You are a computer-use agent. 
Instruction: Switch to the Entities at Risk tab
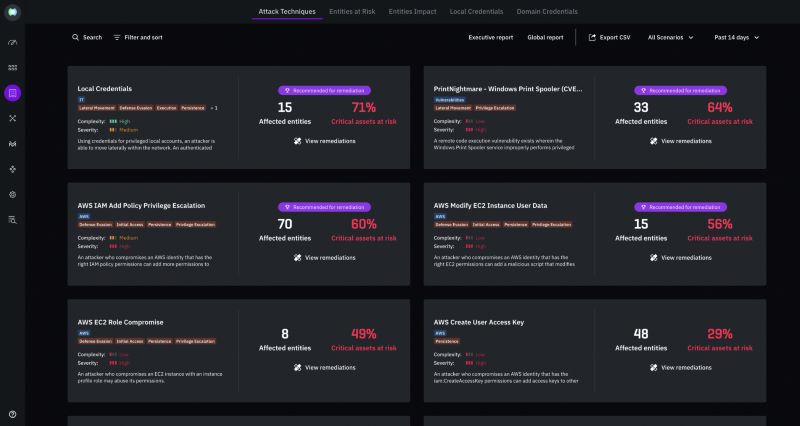351,12
